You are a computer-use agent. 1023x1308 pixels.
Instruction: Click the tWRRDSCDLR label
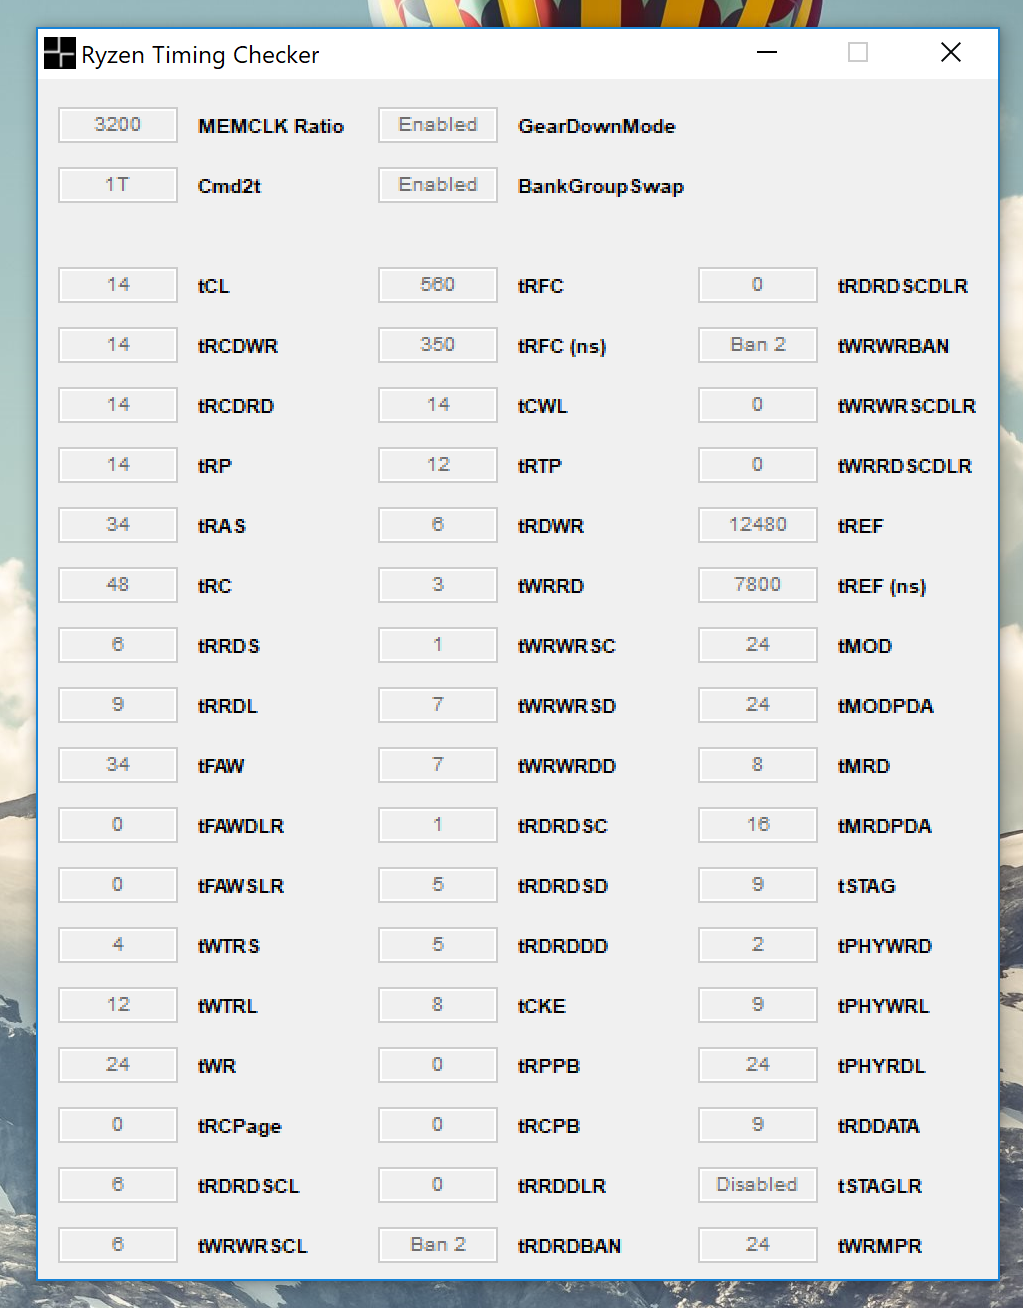pos(905,466)
